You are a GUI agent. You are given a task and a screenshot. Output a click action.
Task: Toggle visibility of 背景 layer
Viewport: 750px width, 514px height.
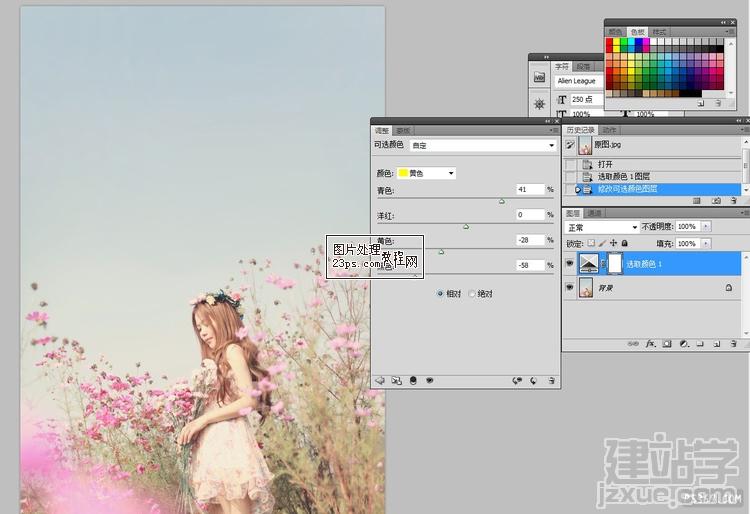(569, 287)
